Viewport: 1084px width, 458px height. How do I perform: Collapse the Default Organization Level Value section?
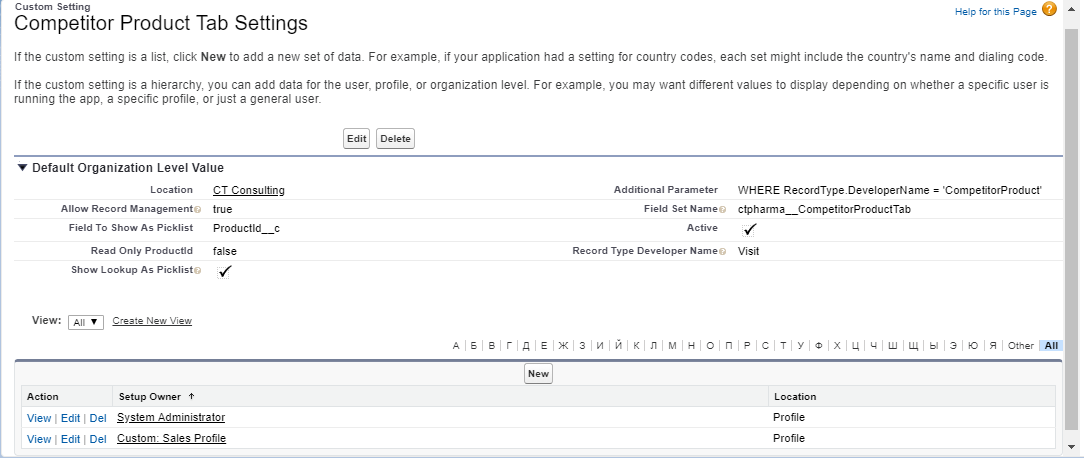click(x=23, y=168)
